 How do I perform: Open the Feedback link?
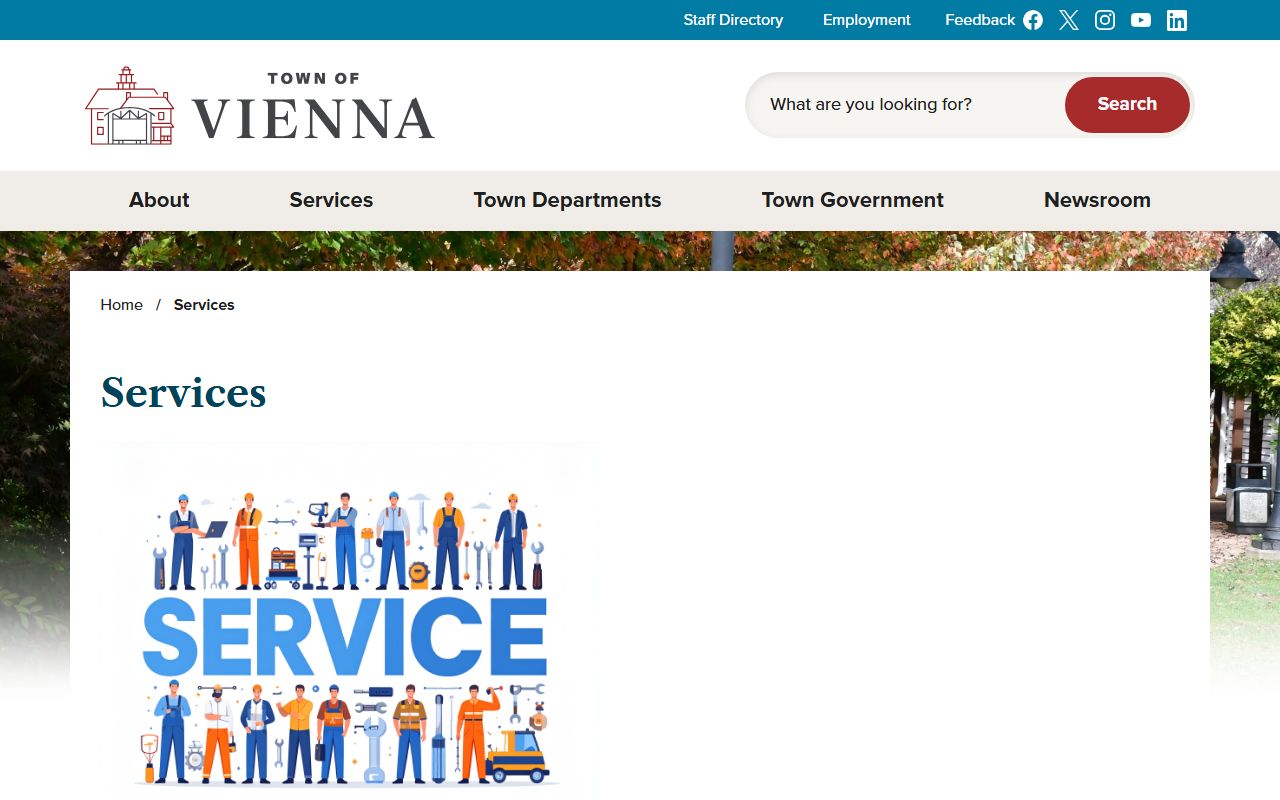[x=980, y=20]
